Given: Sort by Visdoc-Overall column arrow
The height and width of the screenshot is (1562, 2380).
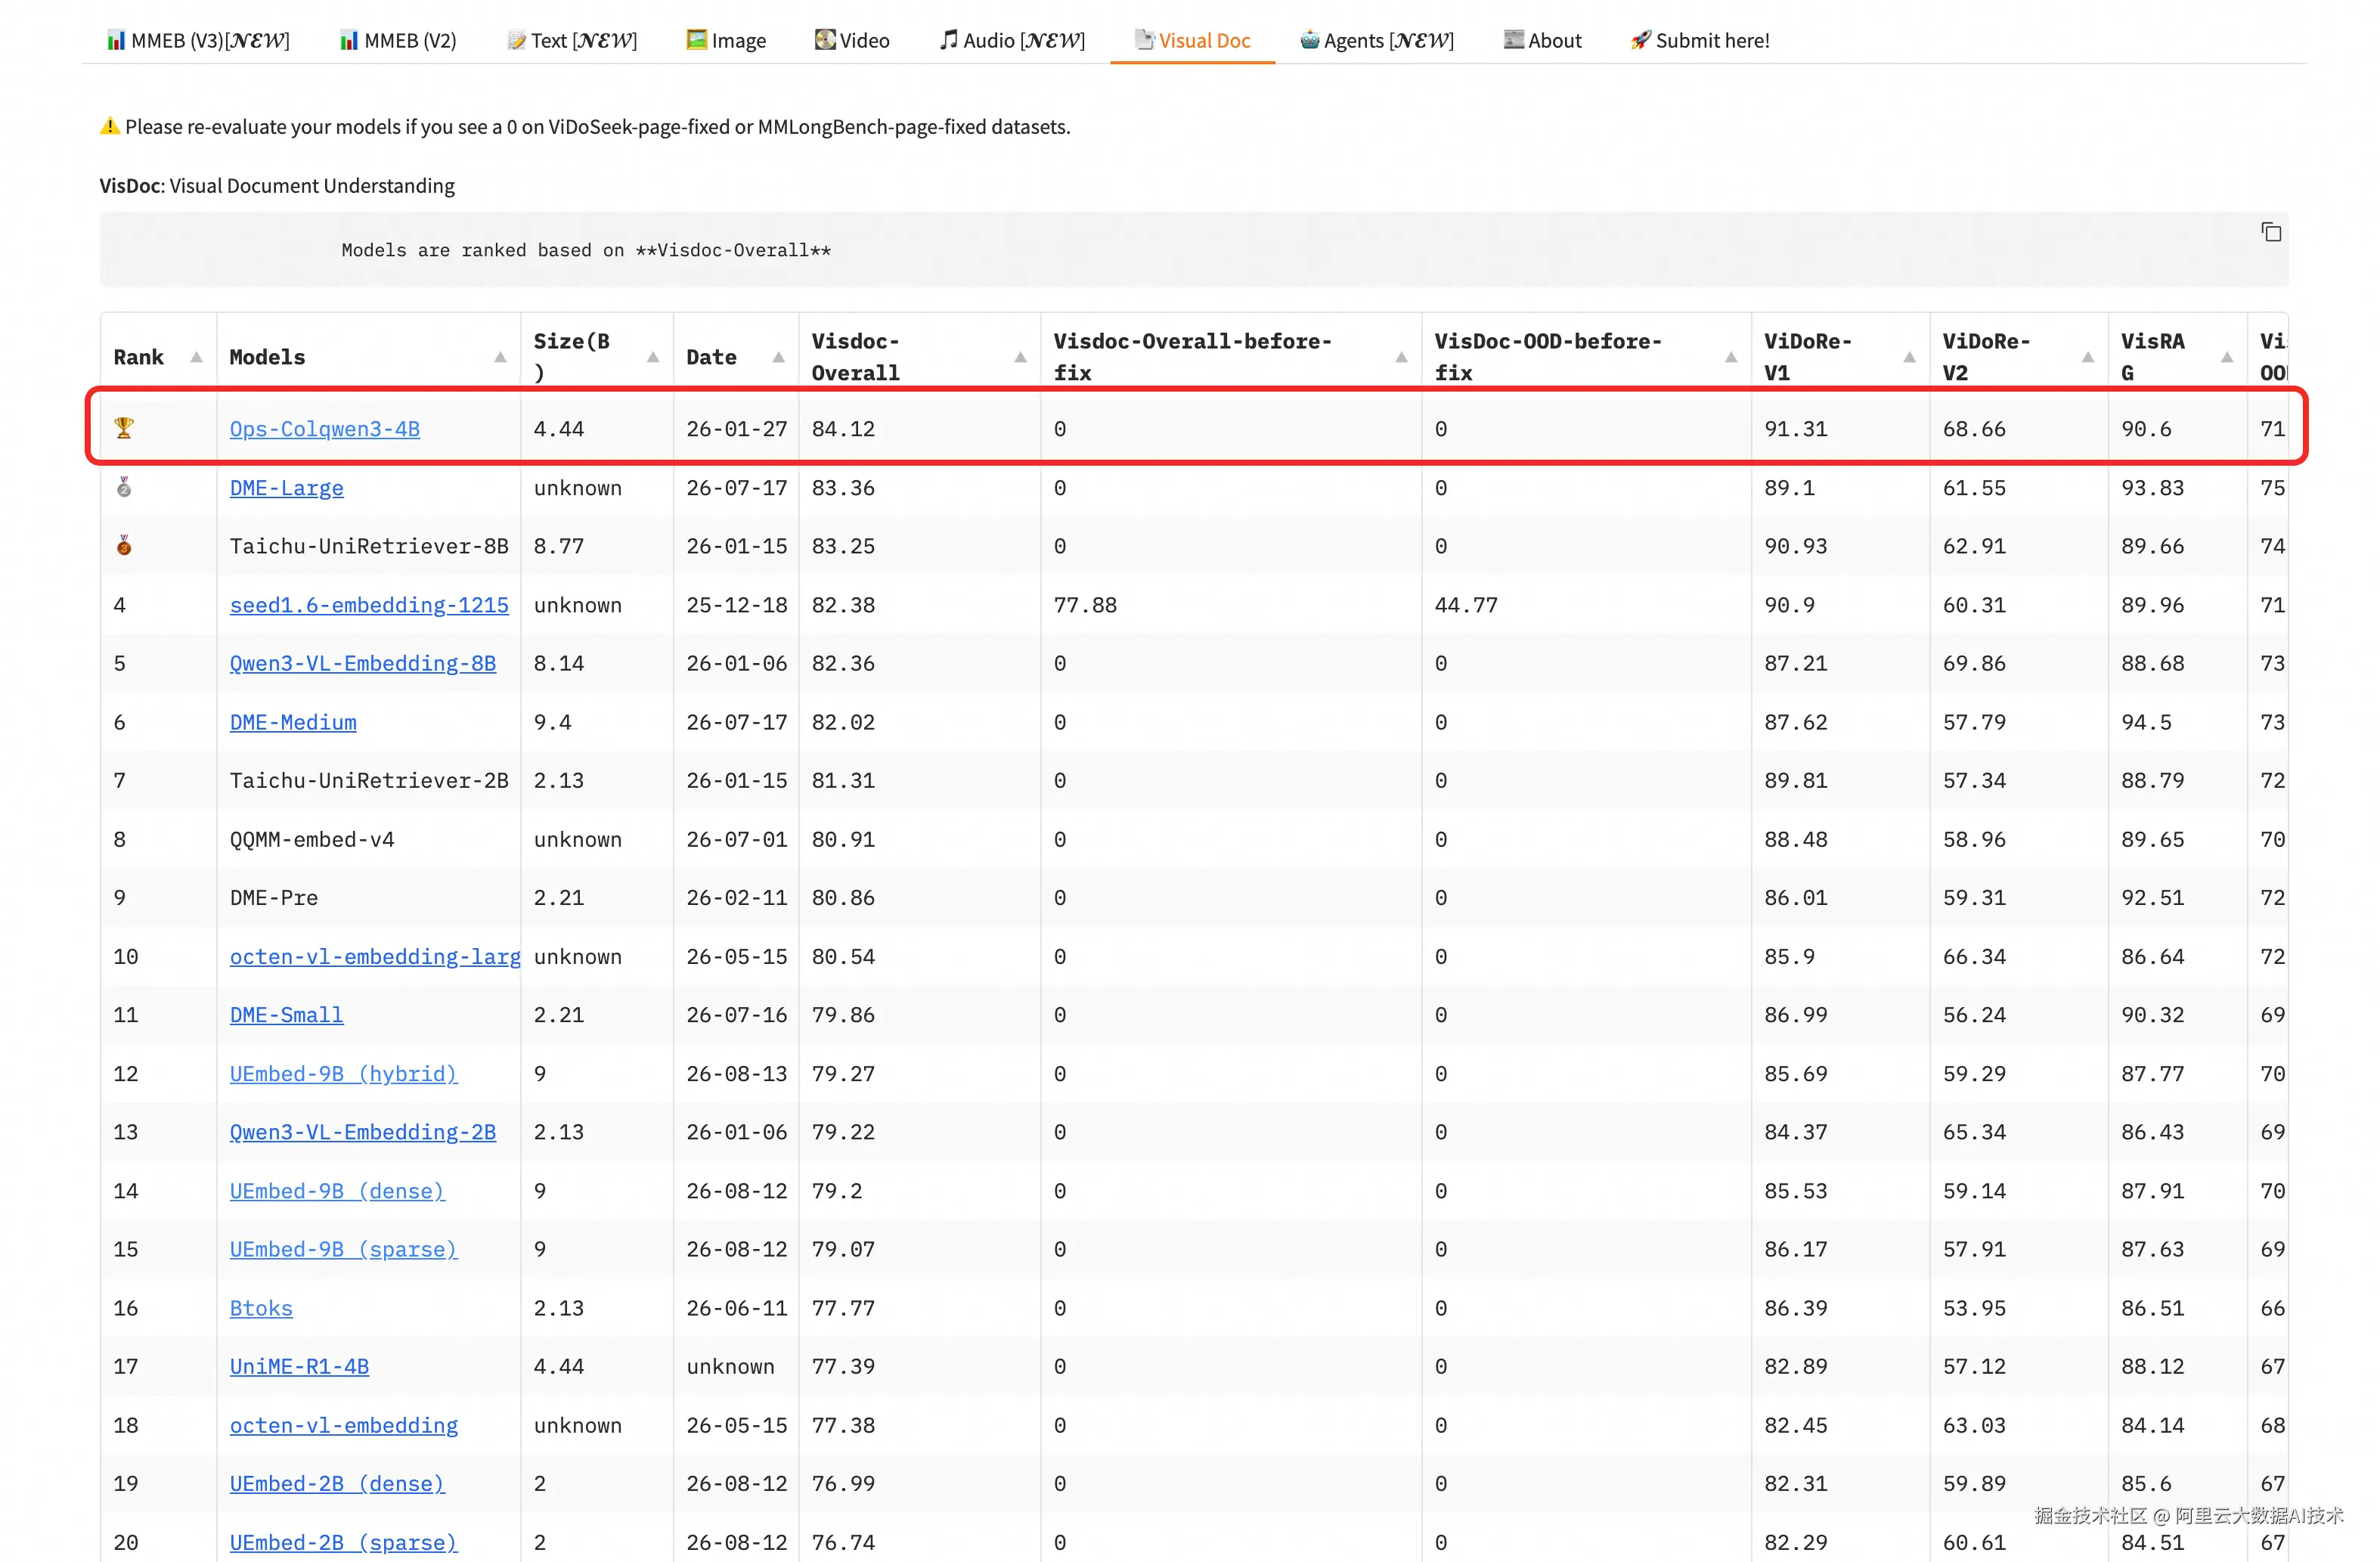Looking at the screenshot, I should coord(1020,357).
